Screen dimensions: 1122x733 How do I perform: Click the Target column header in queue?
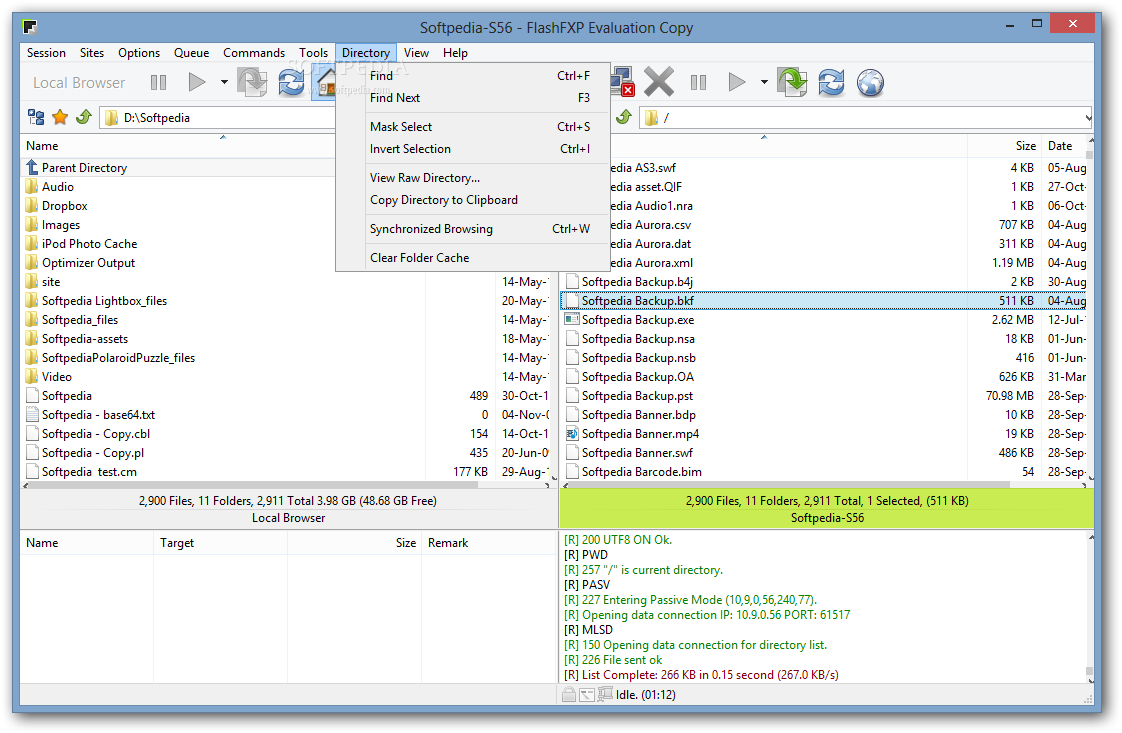click(x=220, y=543)
